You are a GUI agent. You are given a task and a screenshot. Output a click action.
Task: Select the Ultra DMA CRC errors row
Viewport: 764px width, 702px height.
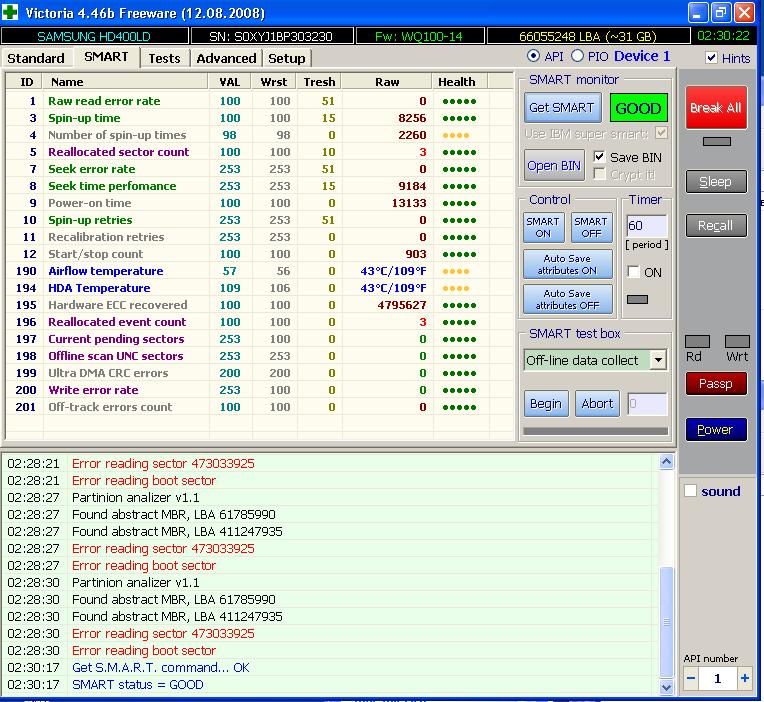tap(259, 373)
